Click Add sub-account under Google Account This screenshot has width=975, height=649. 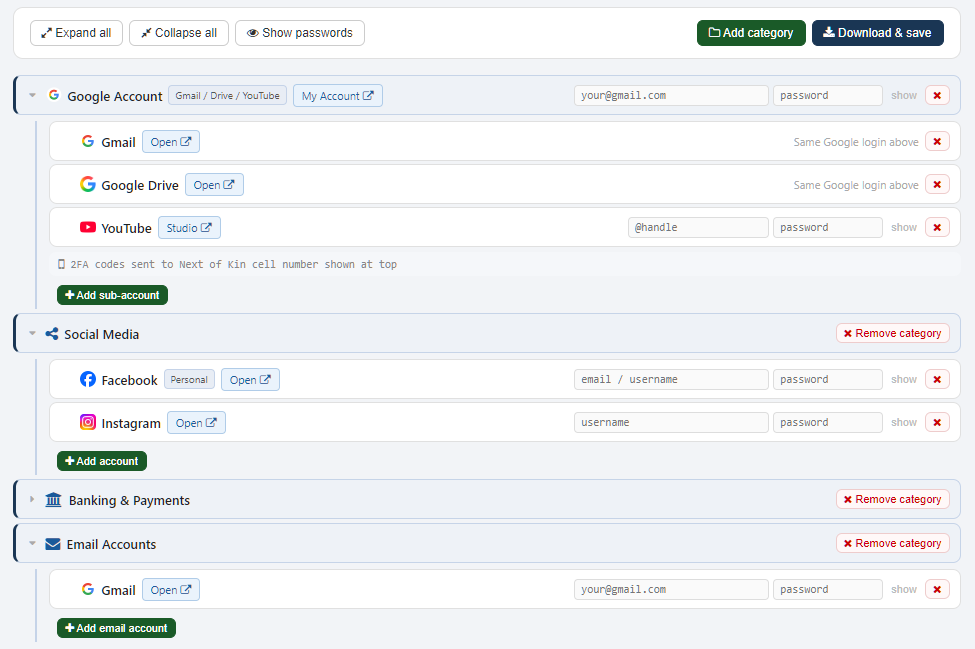click(112, 295)
